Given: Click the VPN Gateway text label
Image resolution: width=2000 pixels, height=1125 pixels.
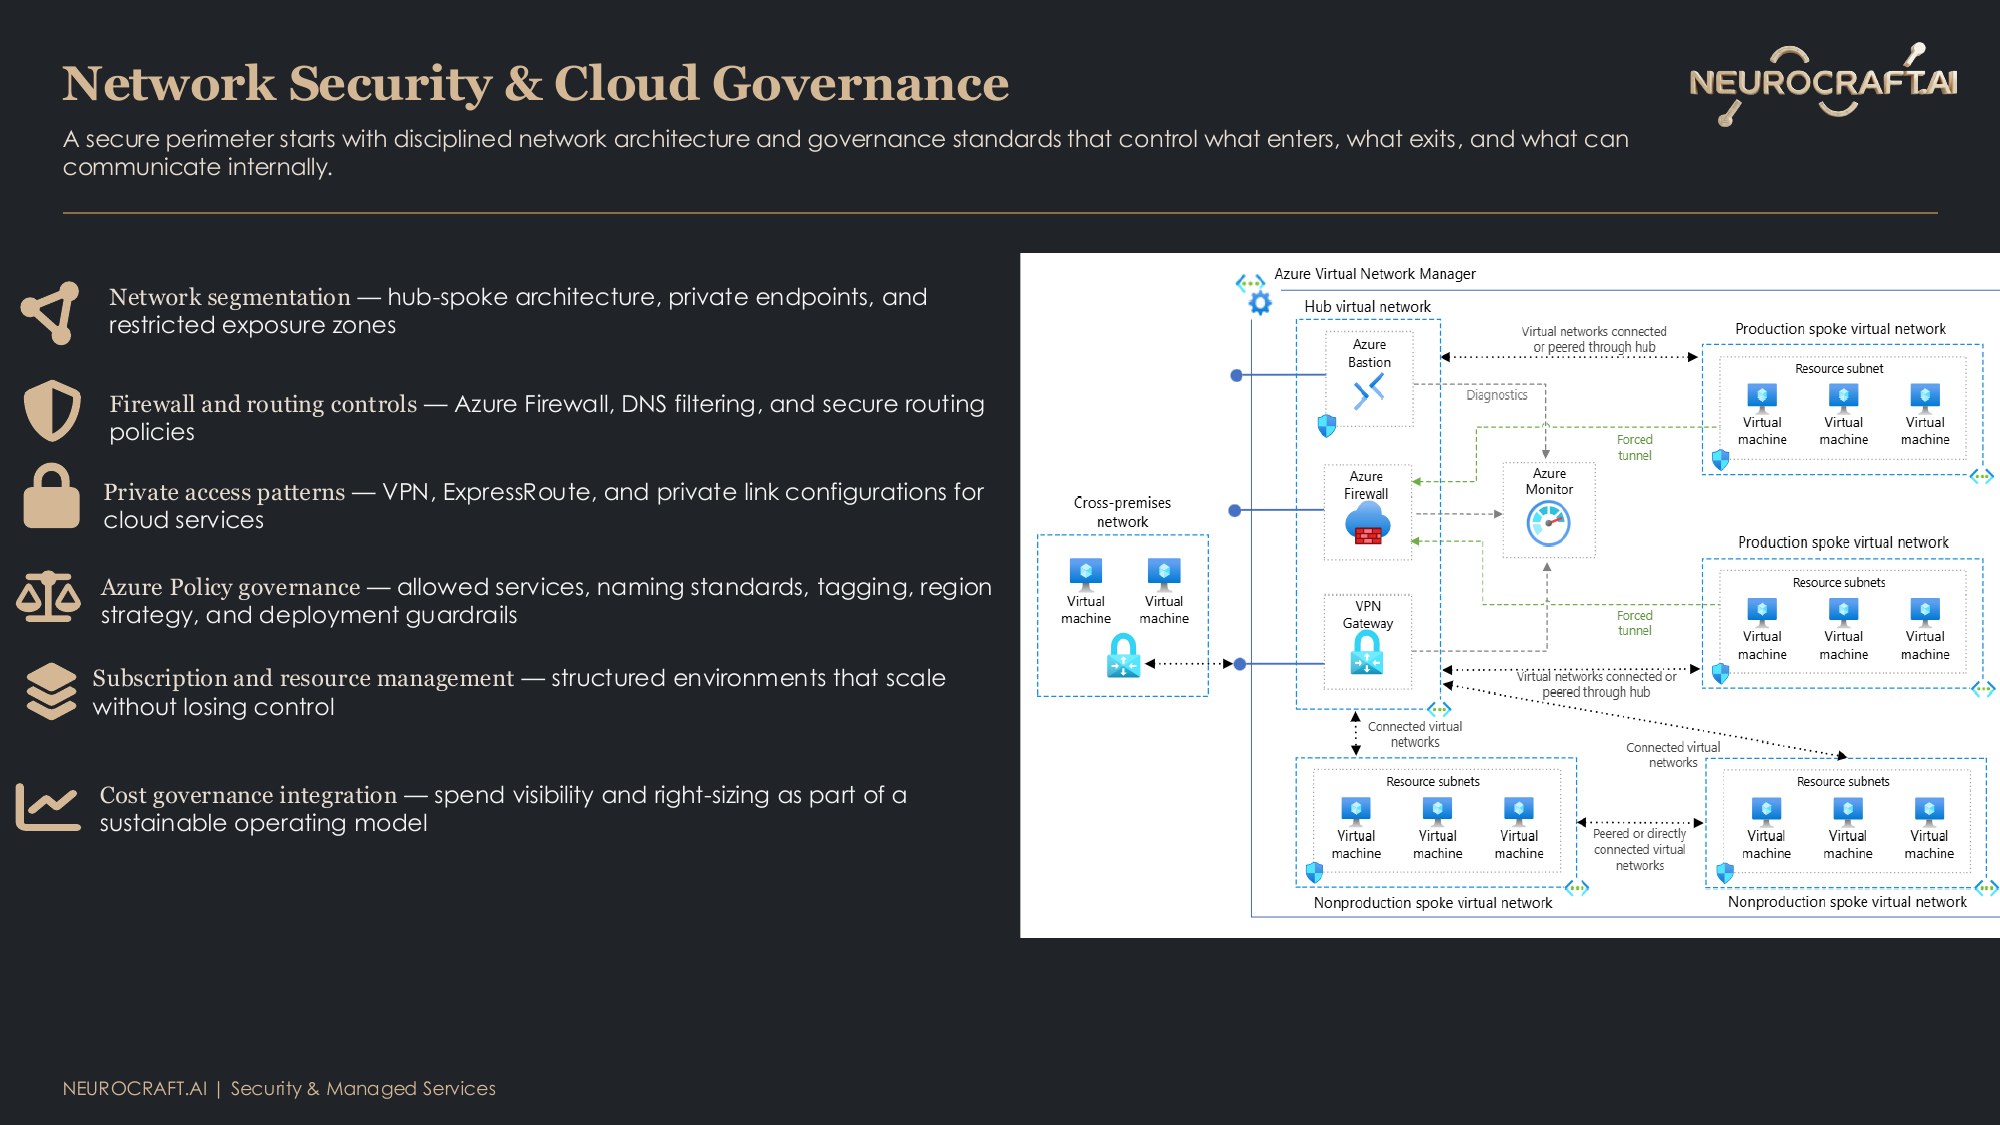Looking at the screenshot, I should click(1368, 614).
